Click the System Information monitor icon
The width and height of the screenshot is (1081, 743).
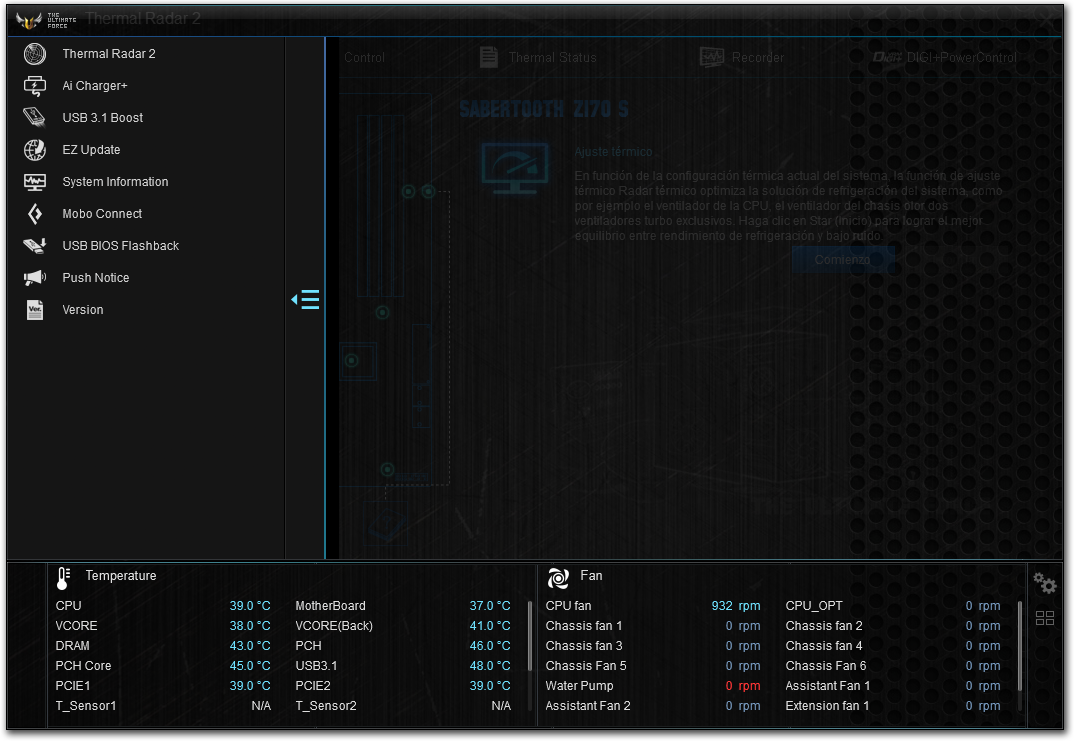click(34, 182)
